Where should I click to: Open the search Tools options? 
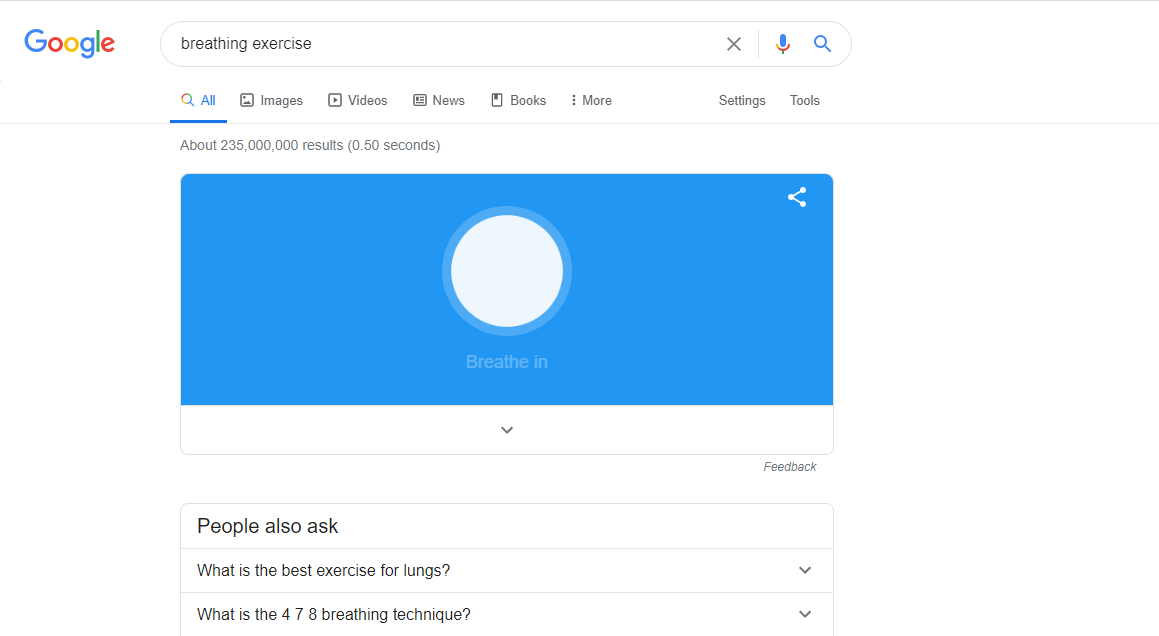coord(805,100)
